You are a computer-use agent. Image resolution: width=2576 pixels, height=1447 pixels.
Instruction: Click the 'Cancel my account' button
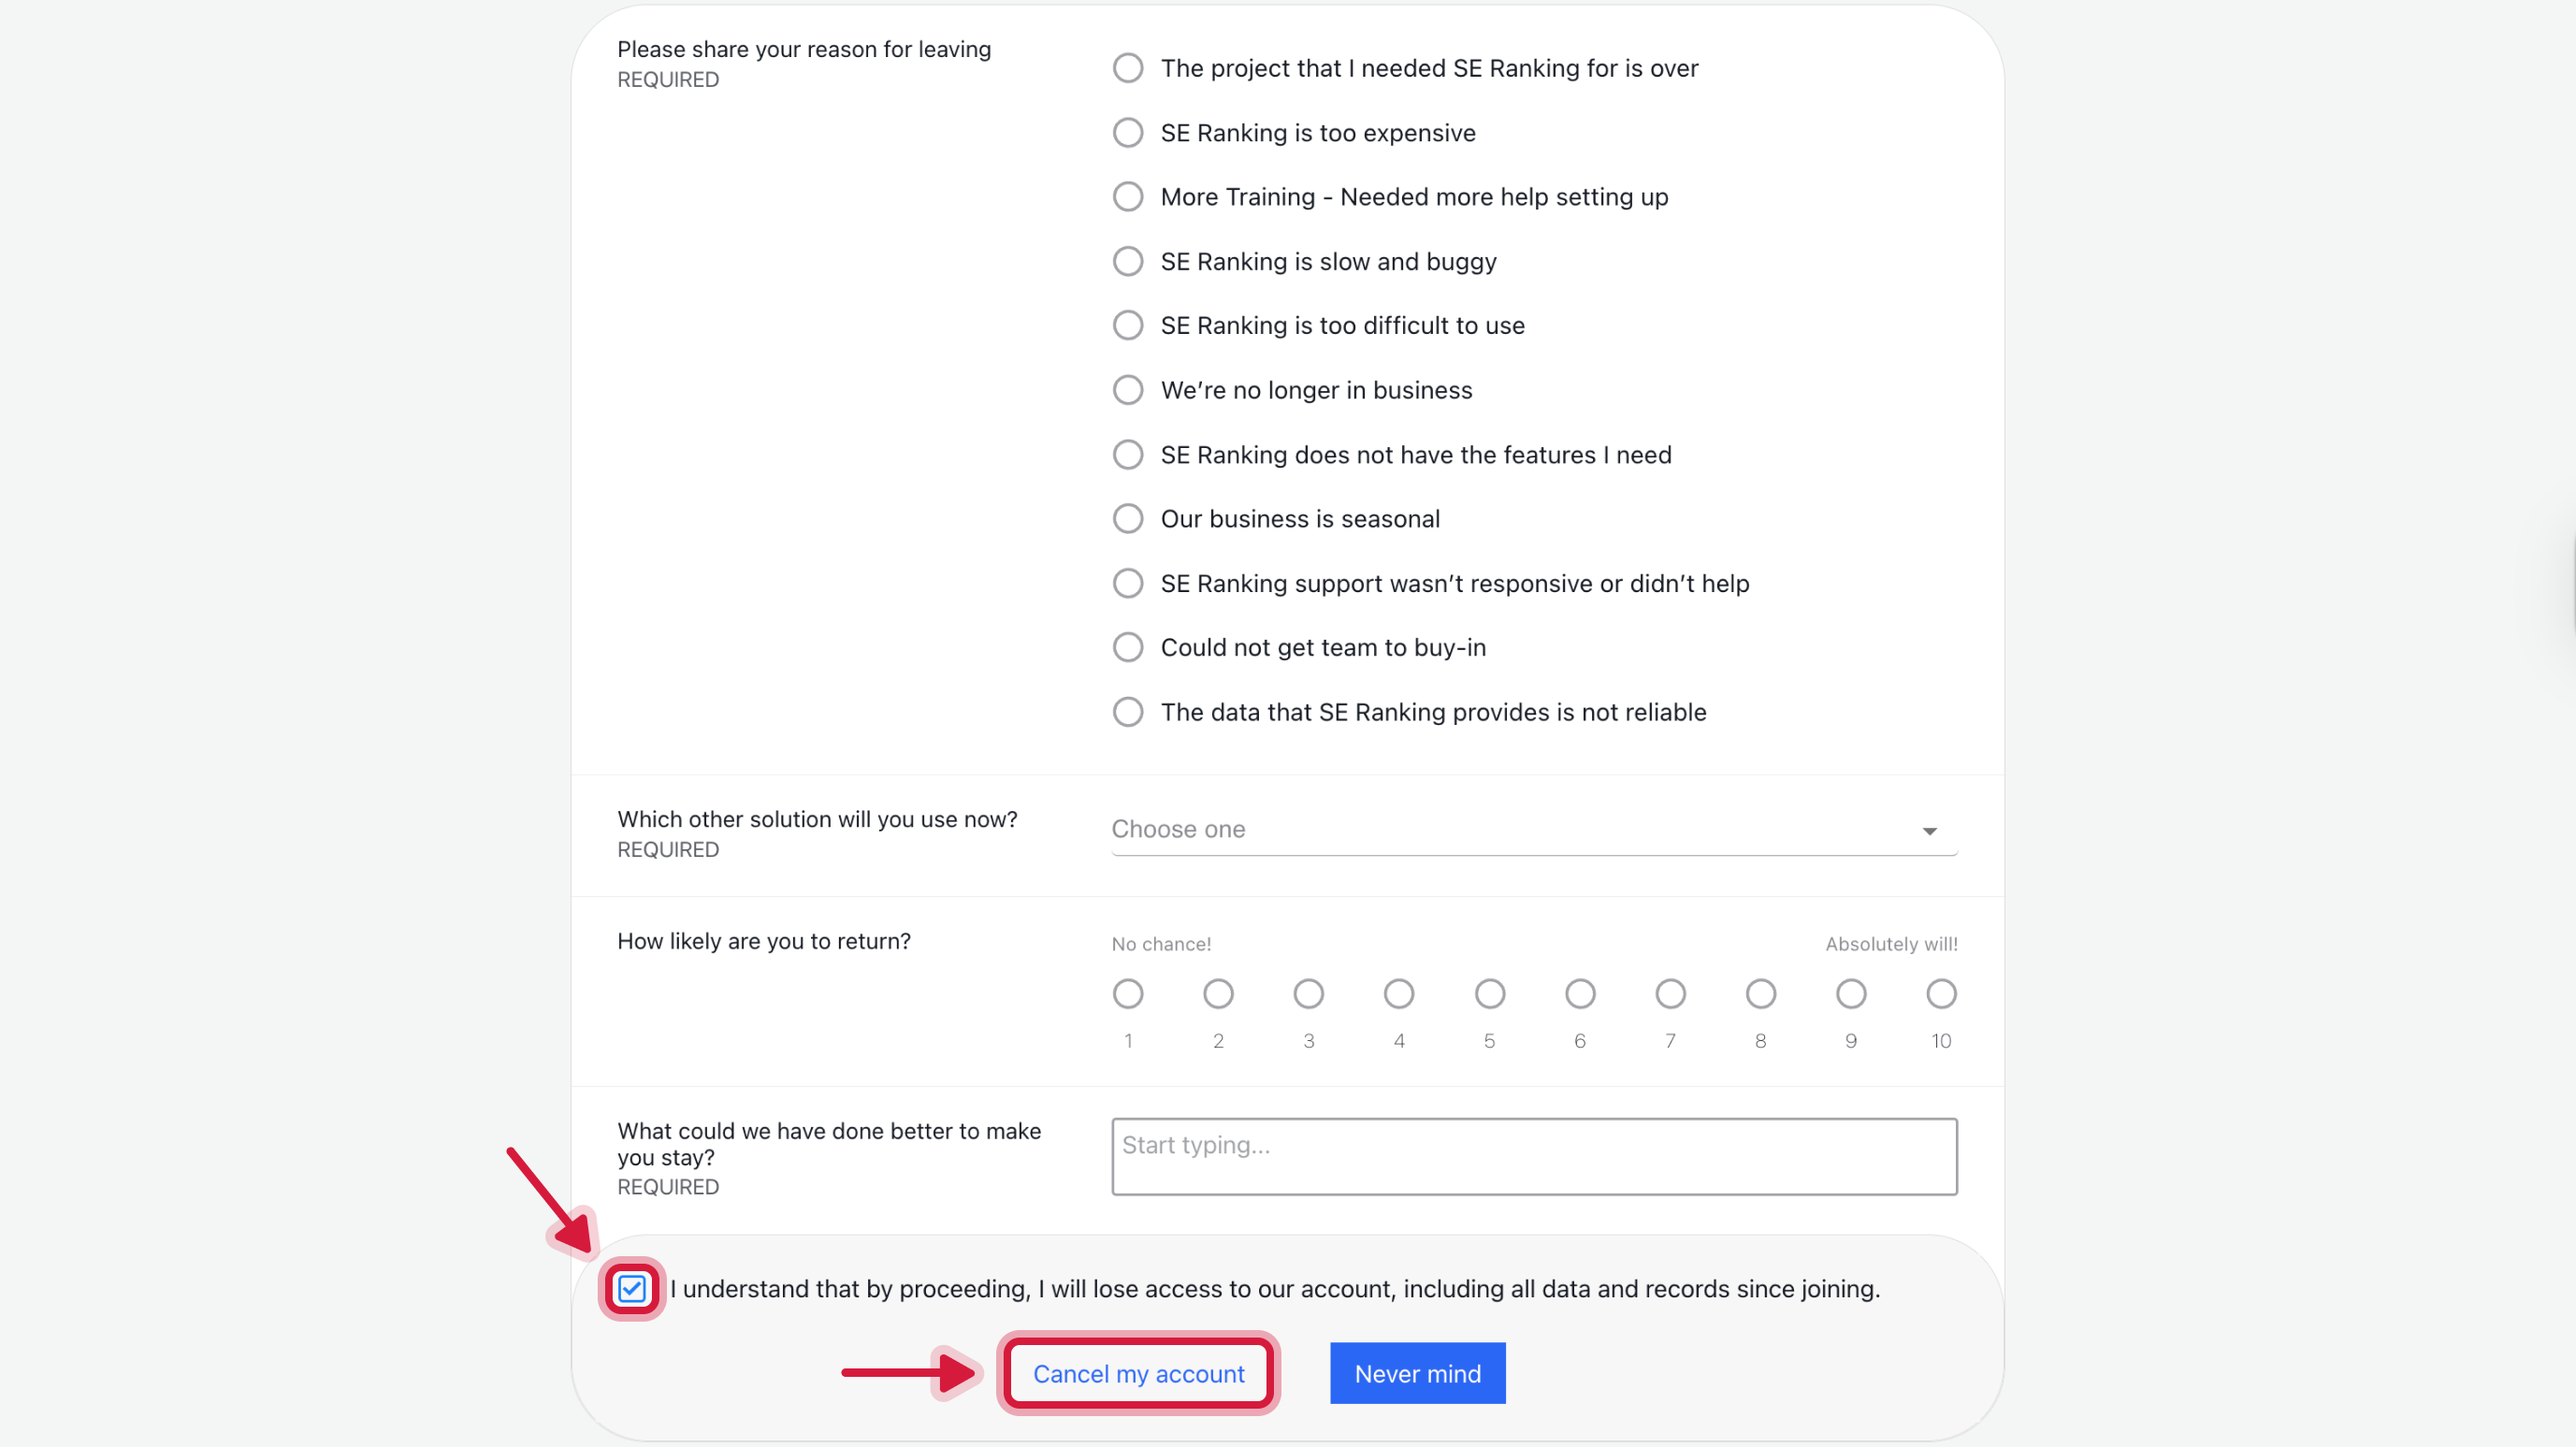[x=1138, y=1374]
